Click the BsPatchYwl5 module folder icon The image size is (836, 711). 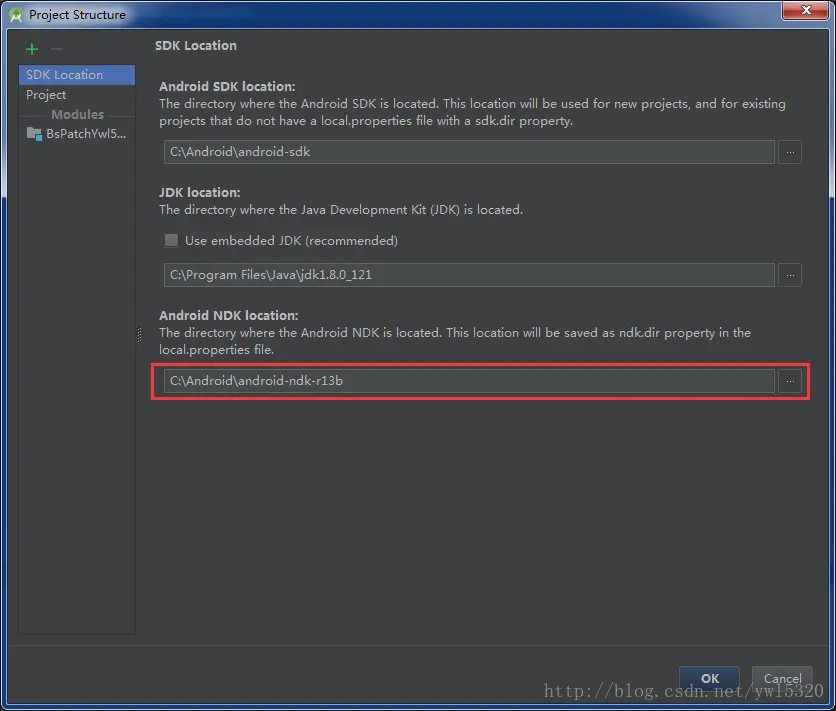pos(34,134)
